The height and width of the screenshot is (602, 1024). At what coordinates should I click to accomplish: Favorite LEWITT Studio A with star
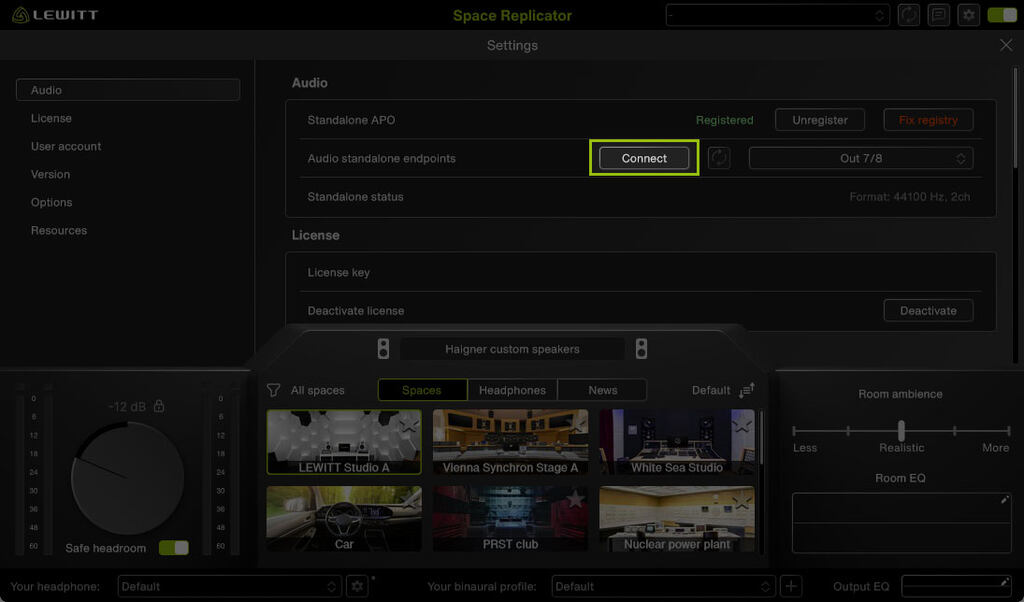(x=409, y=424)
